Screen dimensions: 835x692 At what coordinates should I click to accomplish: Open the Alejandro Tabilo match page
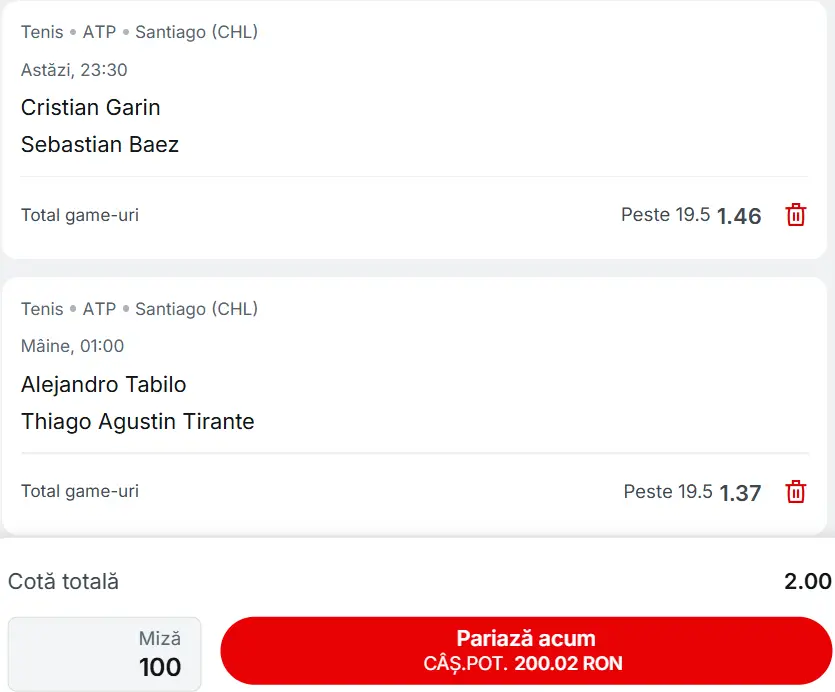click(x=103, y=384)
